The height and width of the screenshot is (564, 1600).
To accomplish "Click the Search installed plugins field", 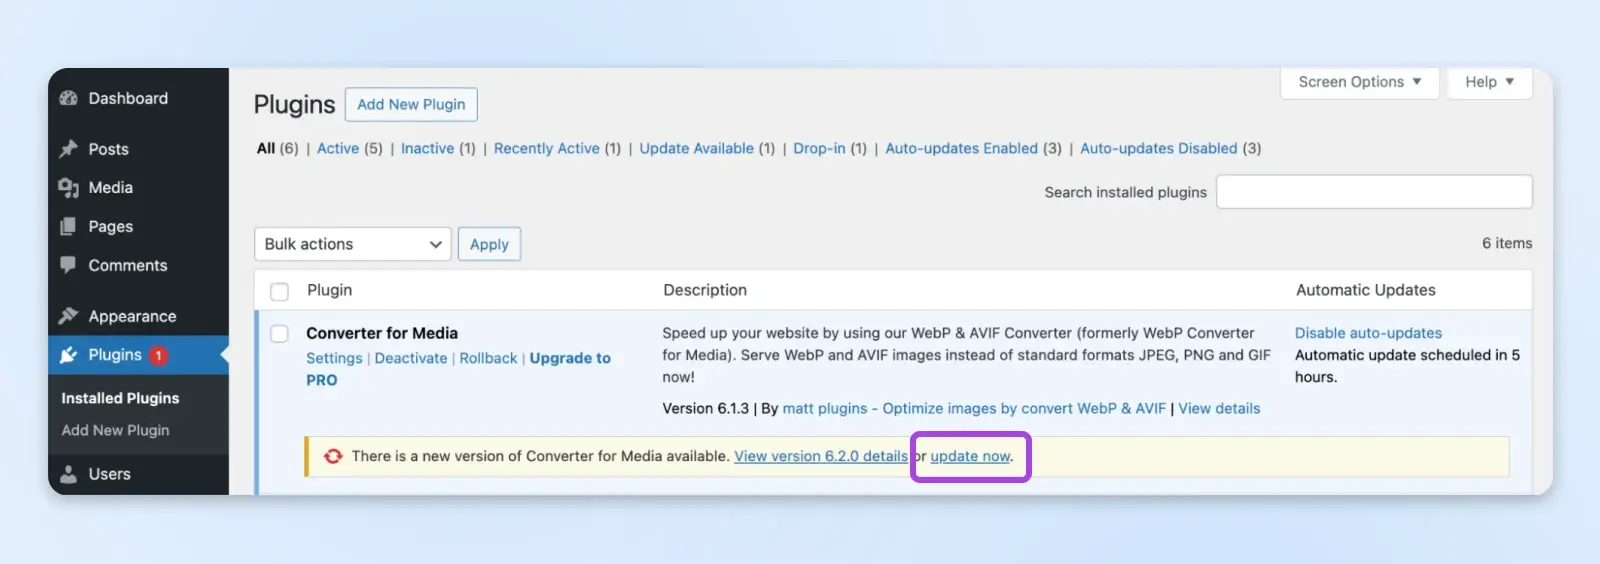I will pos(1374,192).
